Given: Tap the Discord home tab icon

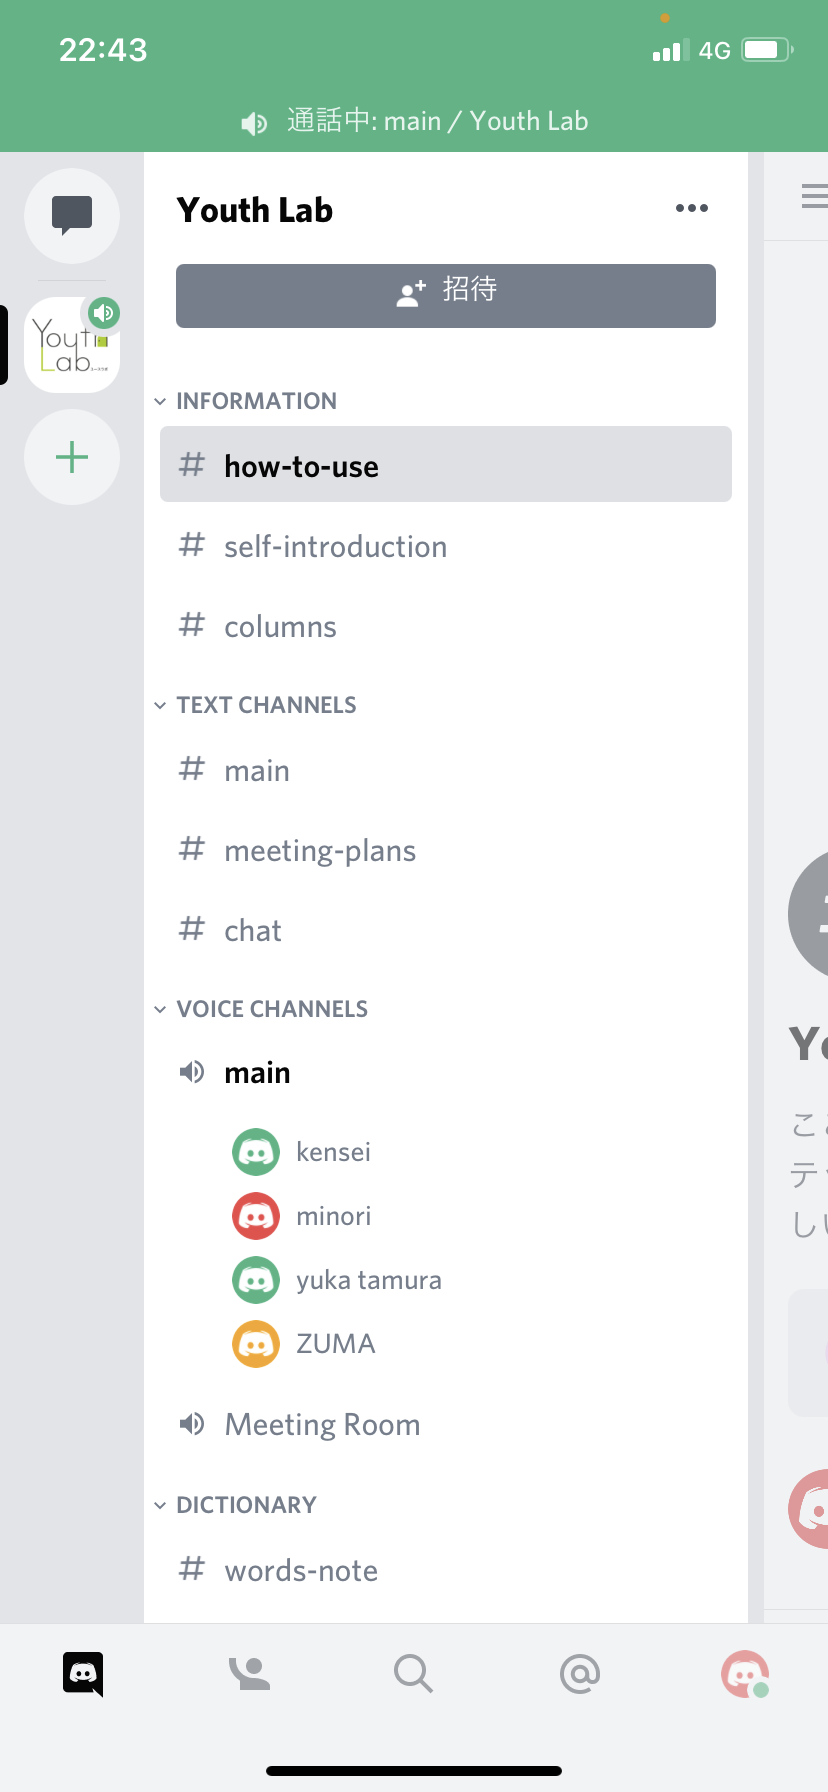Looking at the screenshot, I should (x=83, y=1673).
